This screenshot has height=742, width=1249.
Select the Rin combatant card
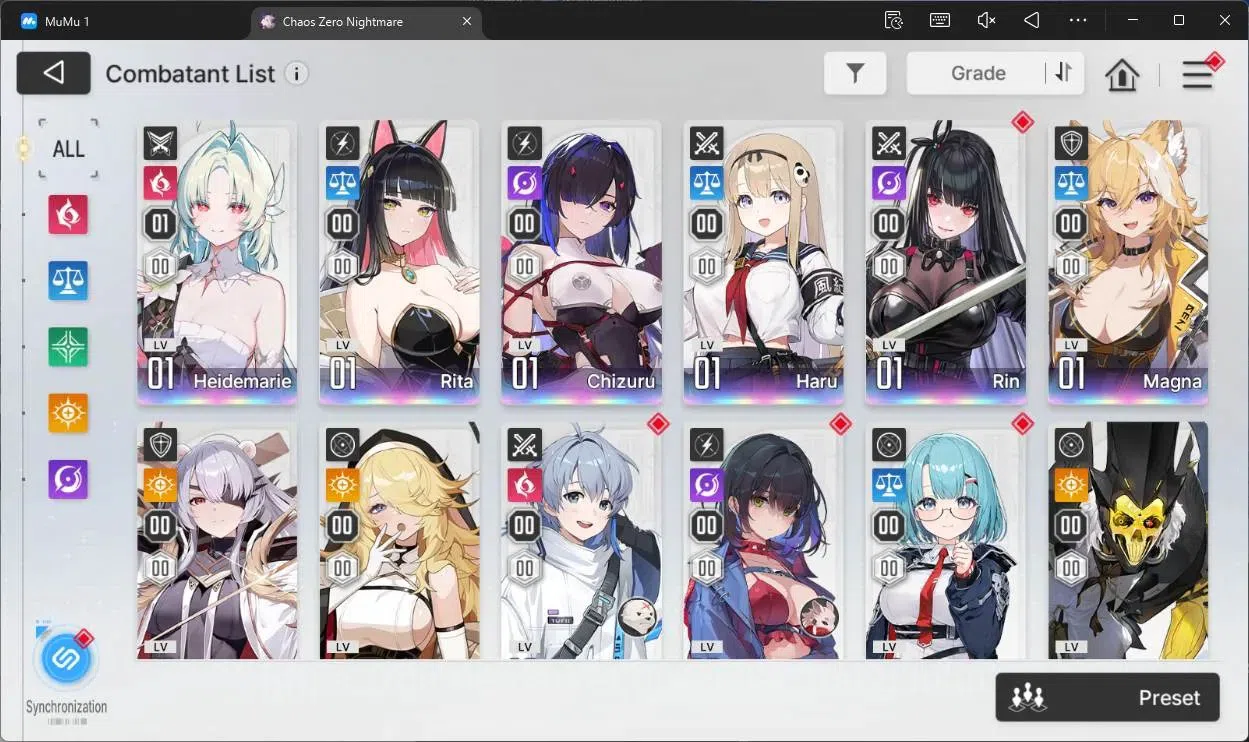pos(945,263)
